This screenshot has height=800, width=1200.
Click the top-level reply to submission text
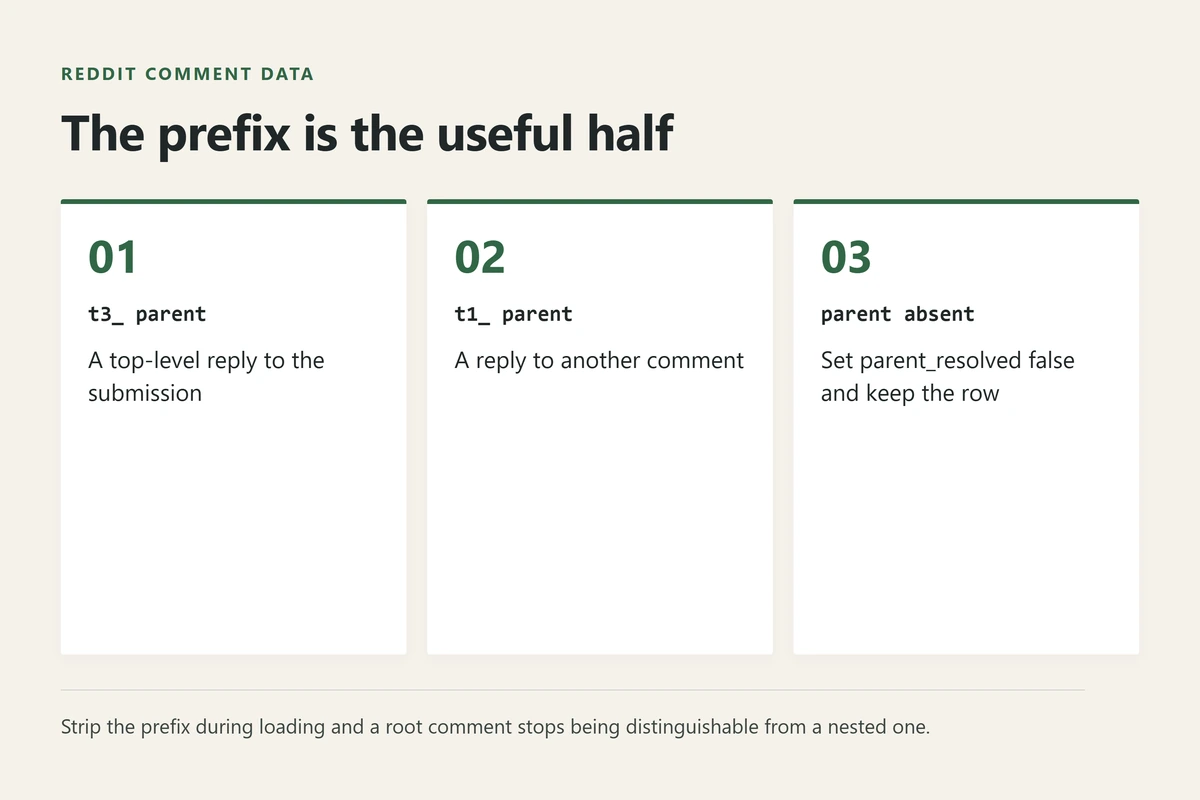[x=206, y=376]
